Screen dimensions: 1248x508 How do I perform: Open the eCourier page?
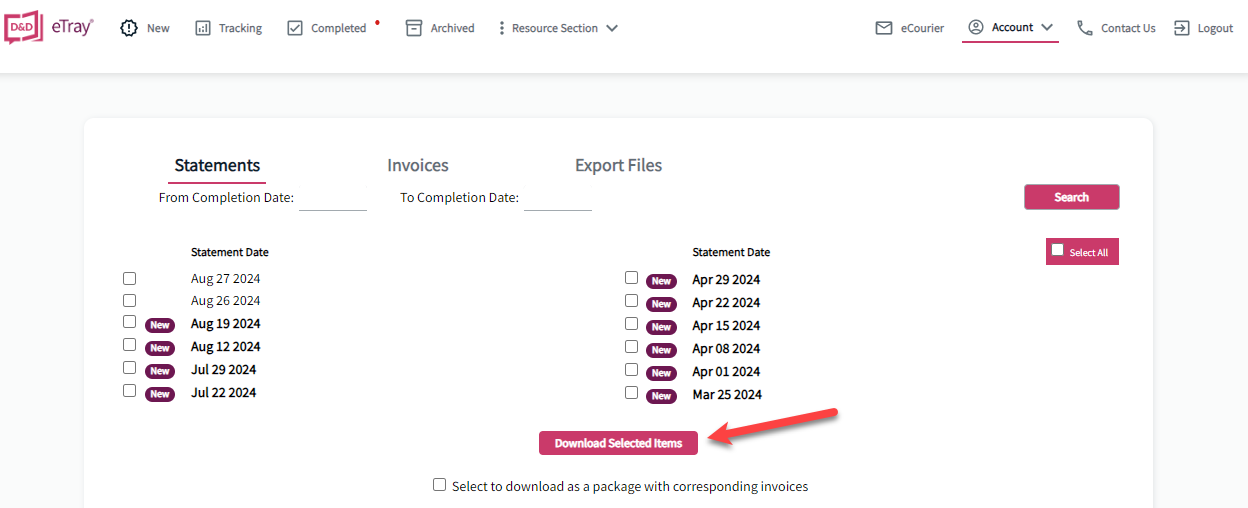click(922, 28)
